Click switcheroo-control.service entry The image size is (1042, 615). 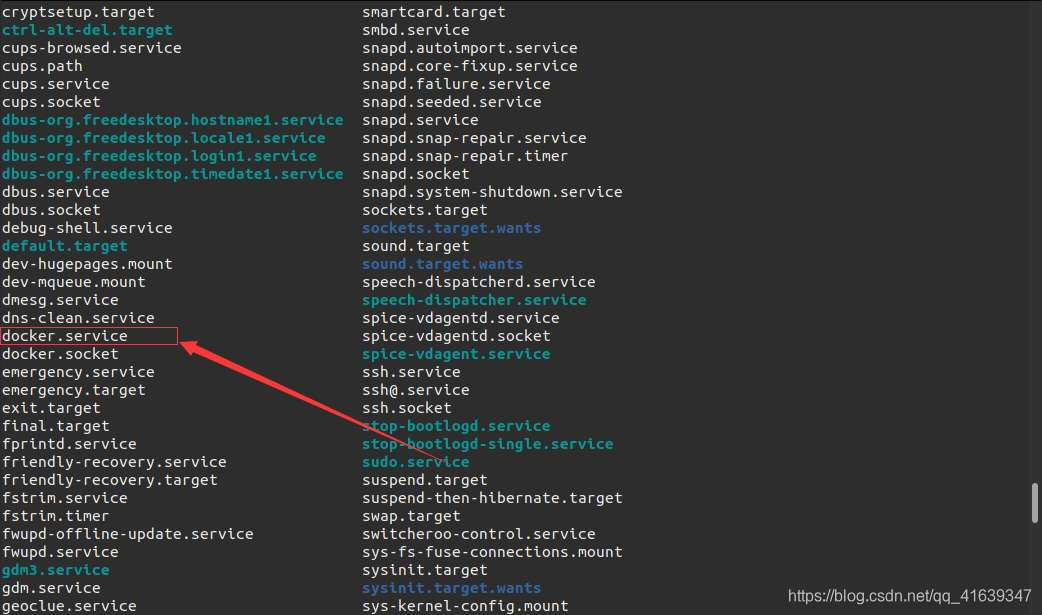(479, 533)
